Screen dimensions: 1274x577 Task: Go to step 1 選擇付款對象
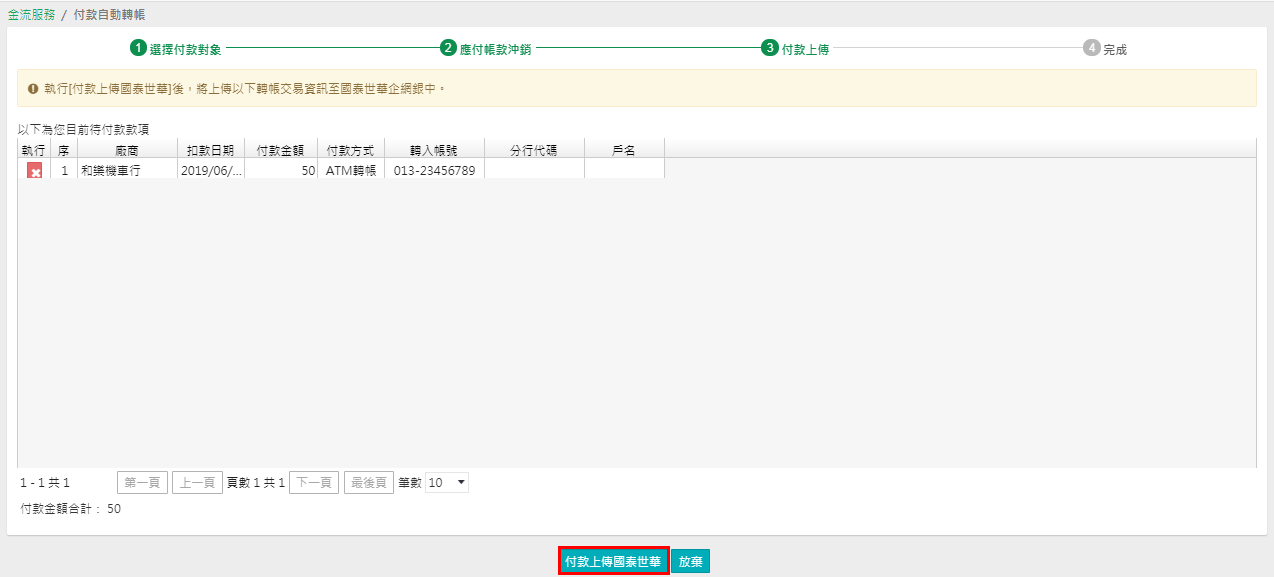tap(176, 49)
